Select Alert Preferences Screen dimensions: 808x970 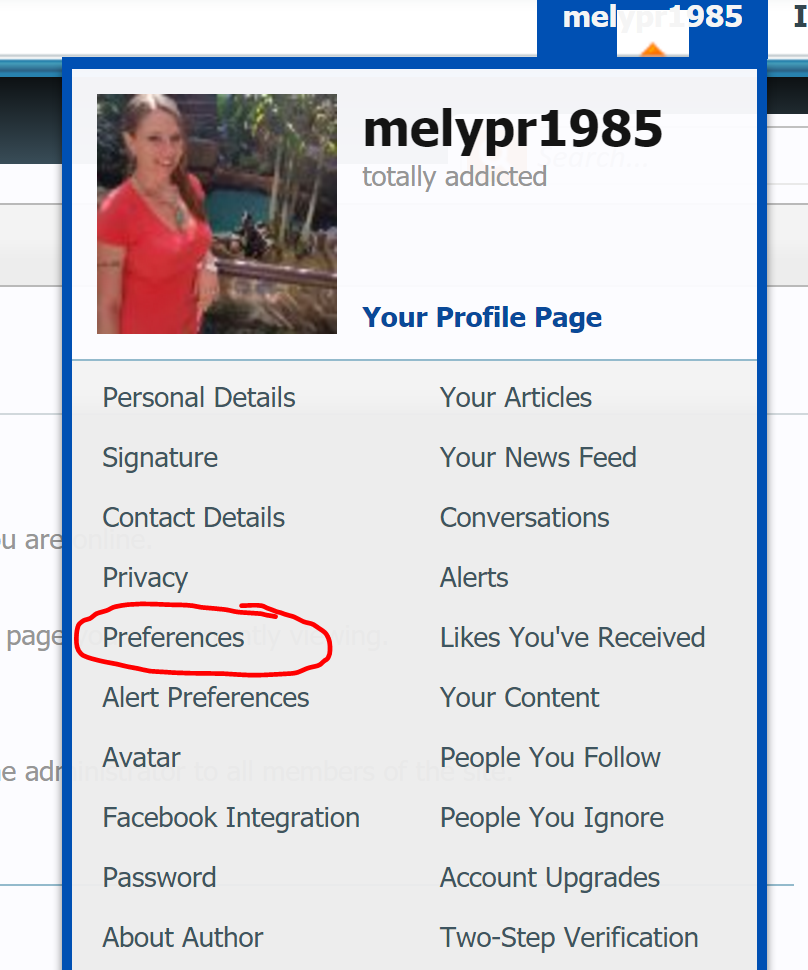pos(205,698)
